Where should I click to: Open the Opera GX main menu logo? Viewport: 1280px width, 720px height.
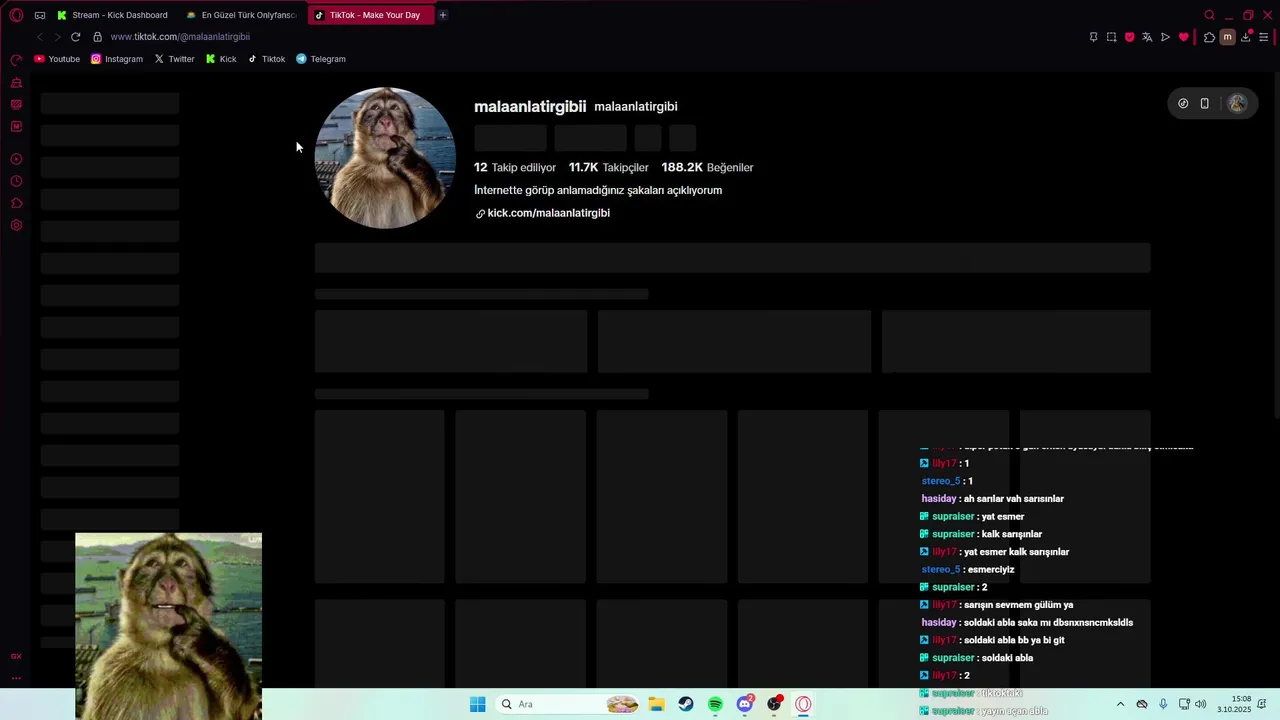pos(16,15)
